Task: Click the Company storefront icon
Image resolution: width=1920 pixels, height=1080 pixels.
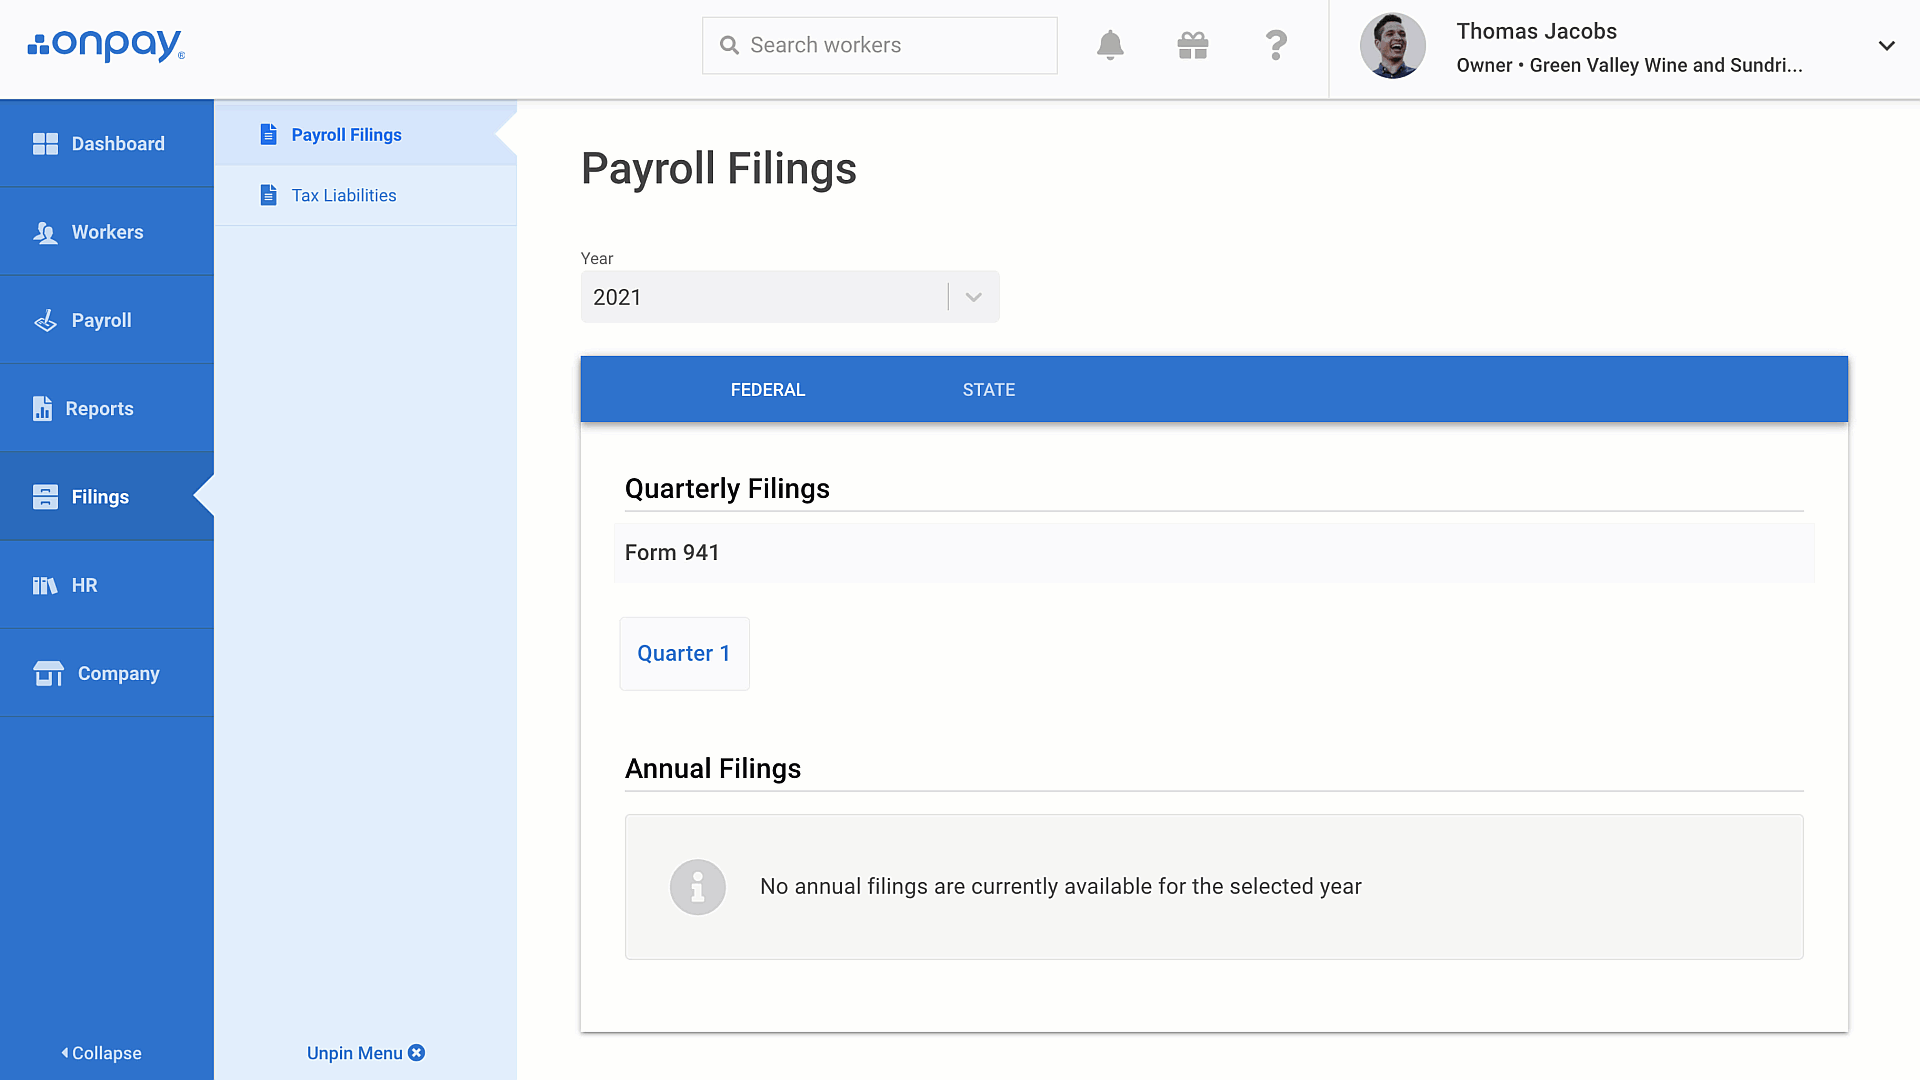Action: pos(48,673)
